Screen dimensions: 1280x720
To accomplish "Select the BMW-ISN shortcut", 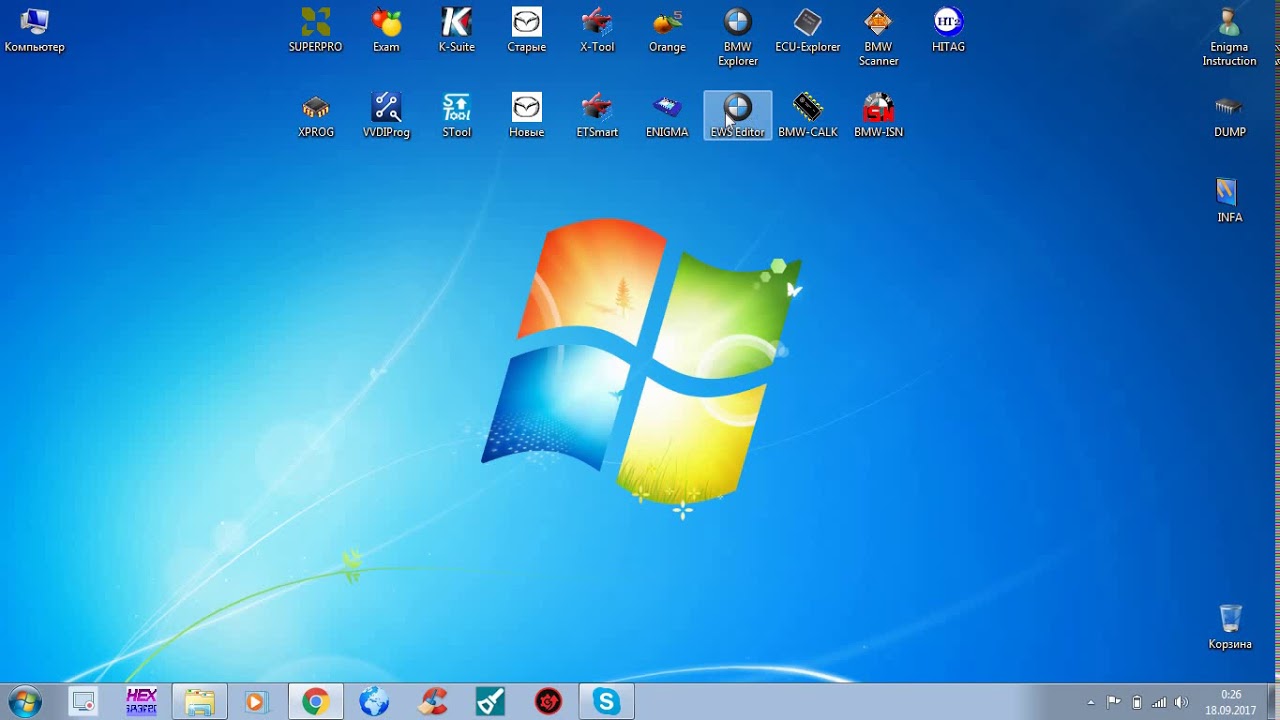I will tap(878, 116).
